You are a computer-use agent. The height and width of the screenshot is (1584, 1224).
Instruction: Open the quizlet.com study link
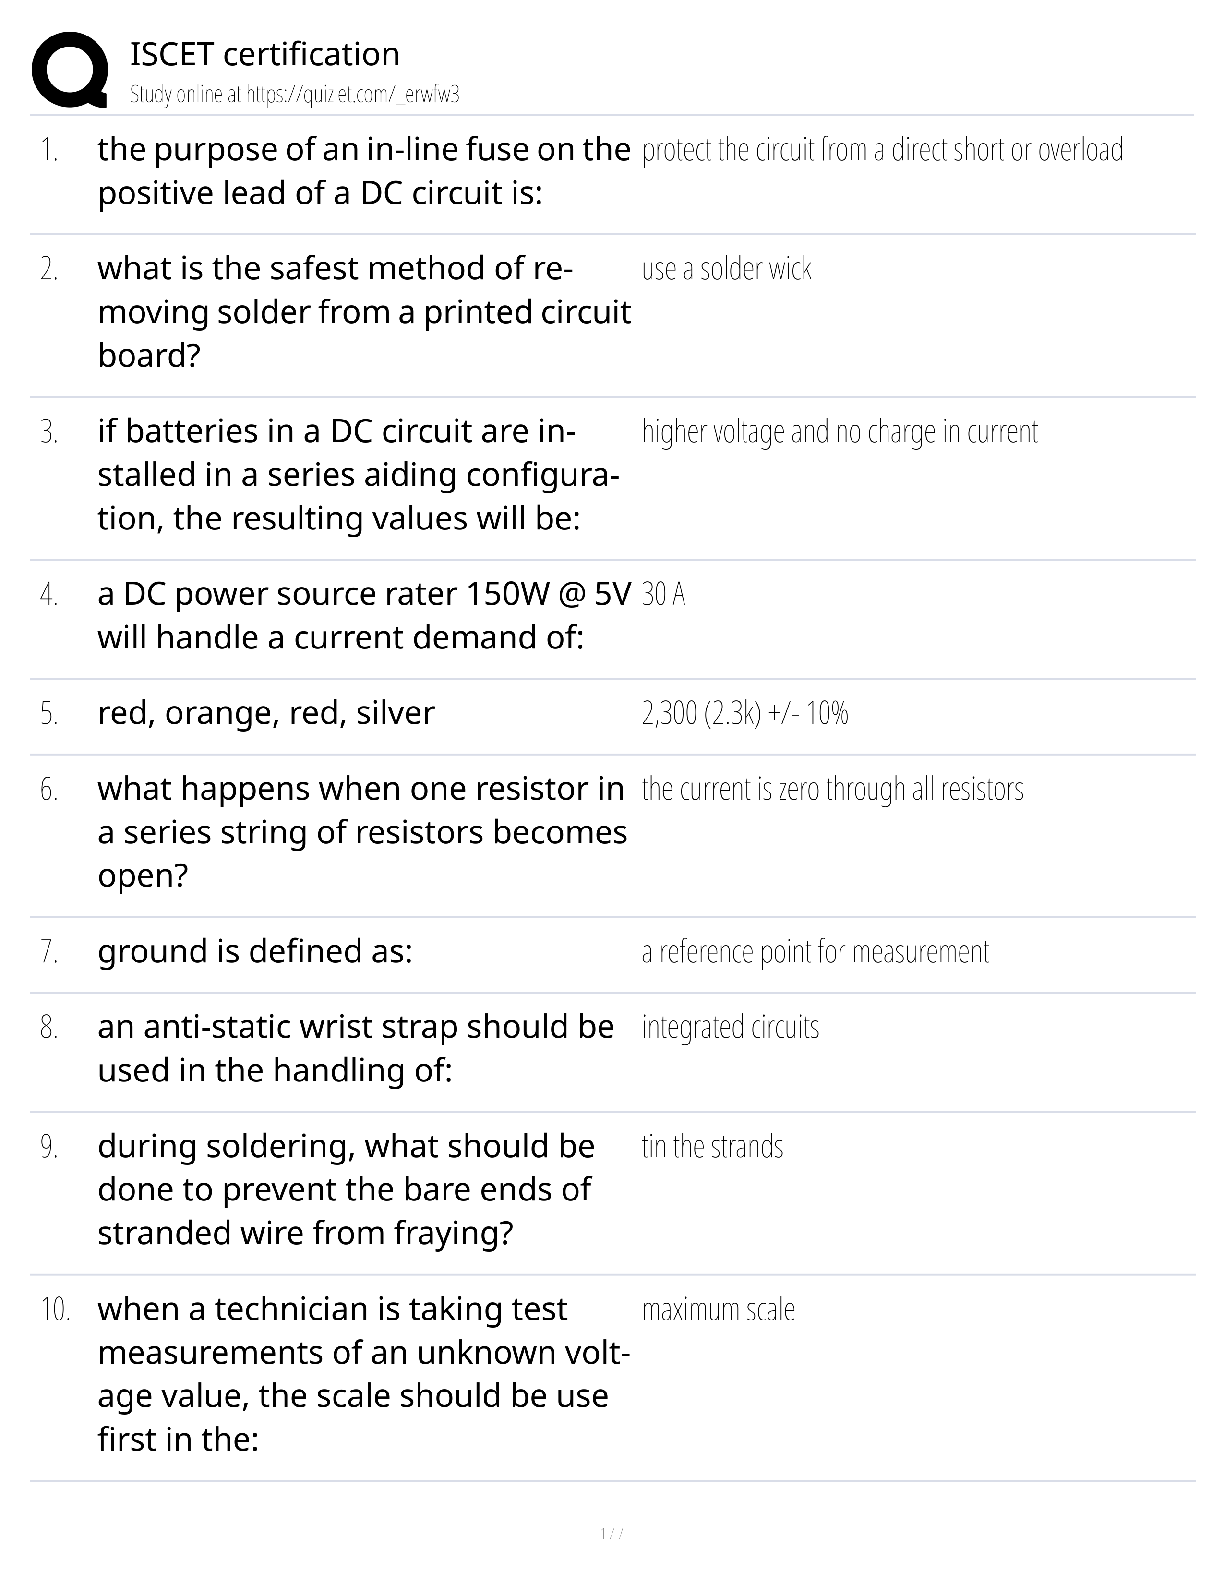click(x=295, y=95)
